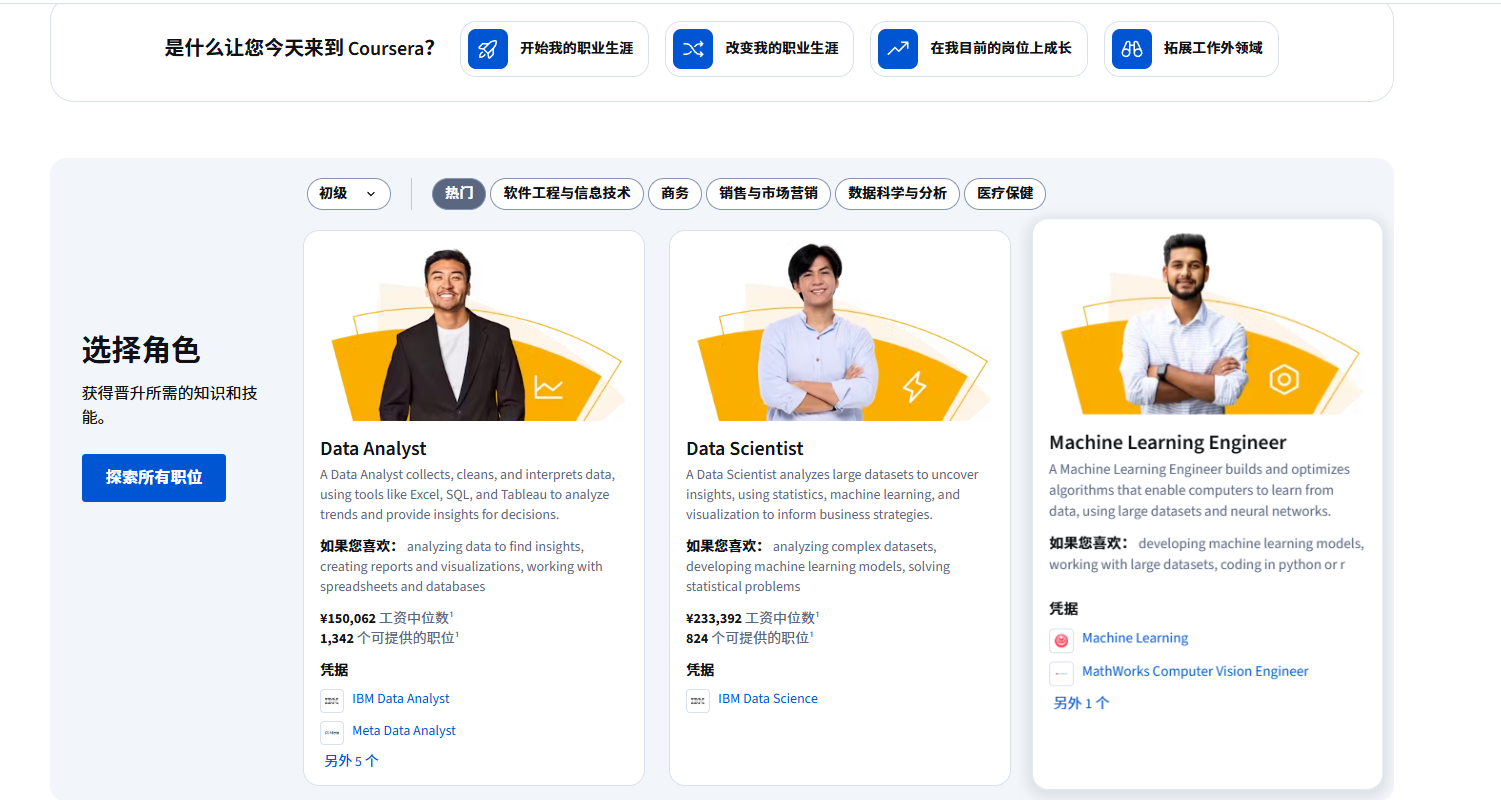Click the red logo beside Machine Learning credential

click(x=1061, y=640)
